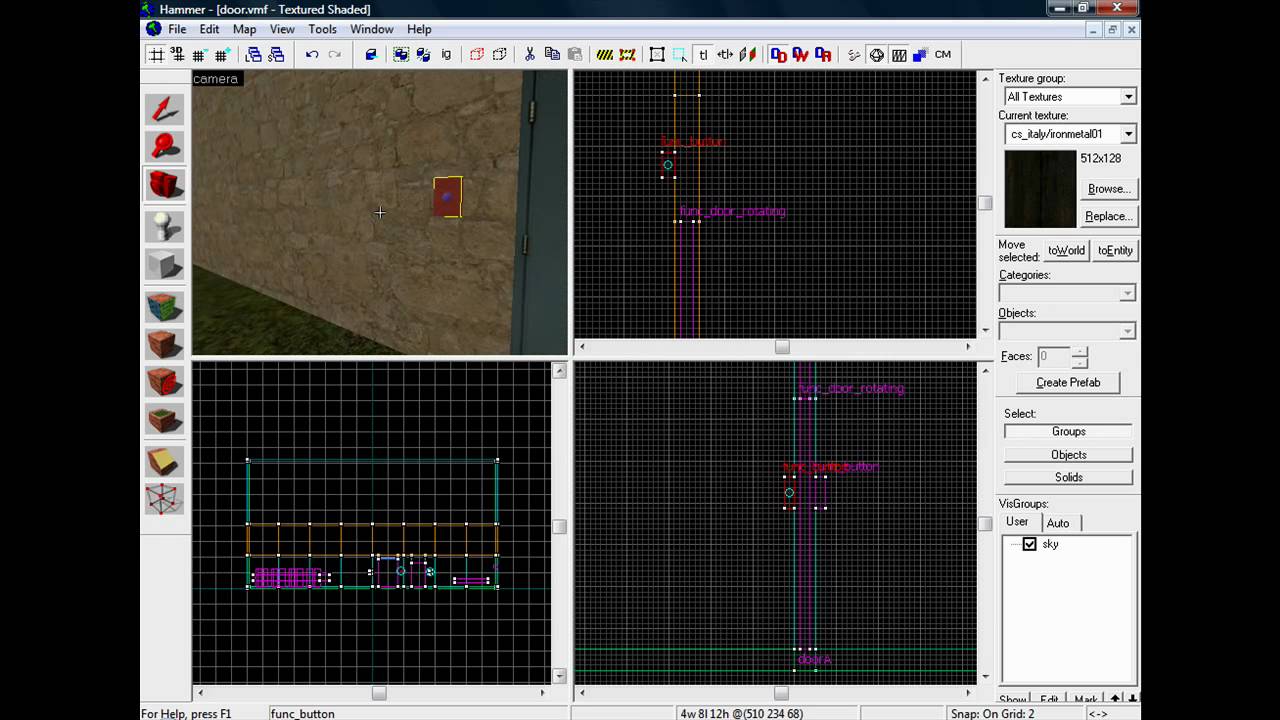Open the Categories dropdown
The image size is (1280, 720).
click(1127, 293)
